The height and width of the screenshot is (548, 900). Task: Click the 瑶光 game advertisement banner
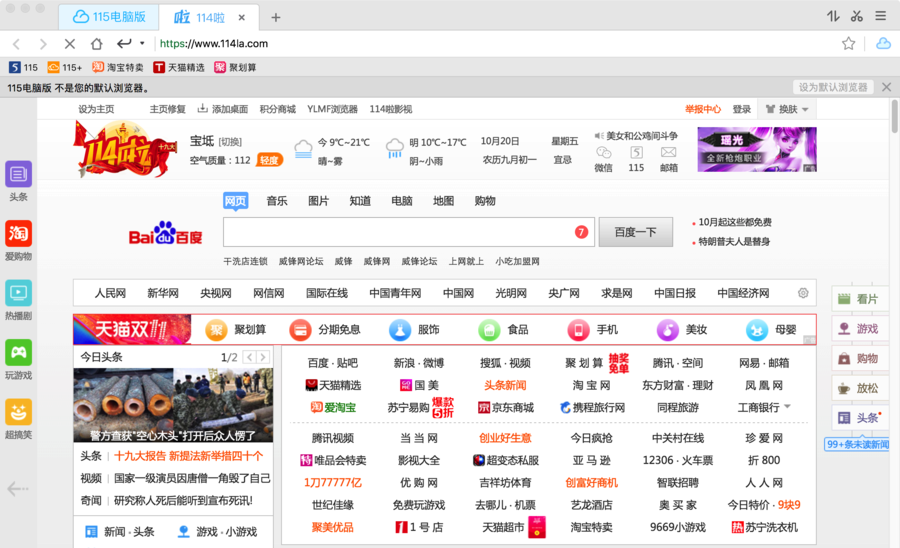757,149
